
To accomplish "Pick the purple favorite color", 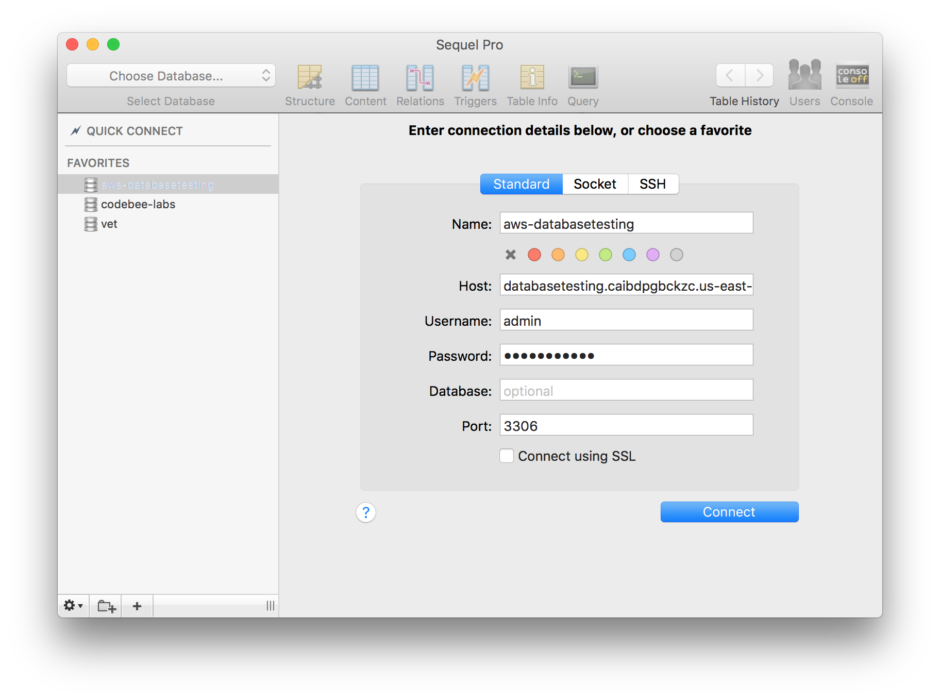I will (653, 255).
